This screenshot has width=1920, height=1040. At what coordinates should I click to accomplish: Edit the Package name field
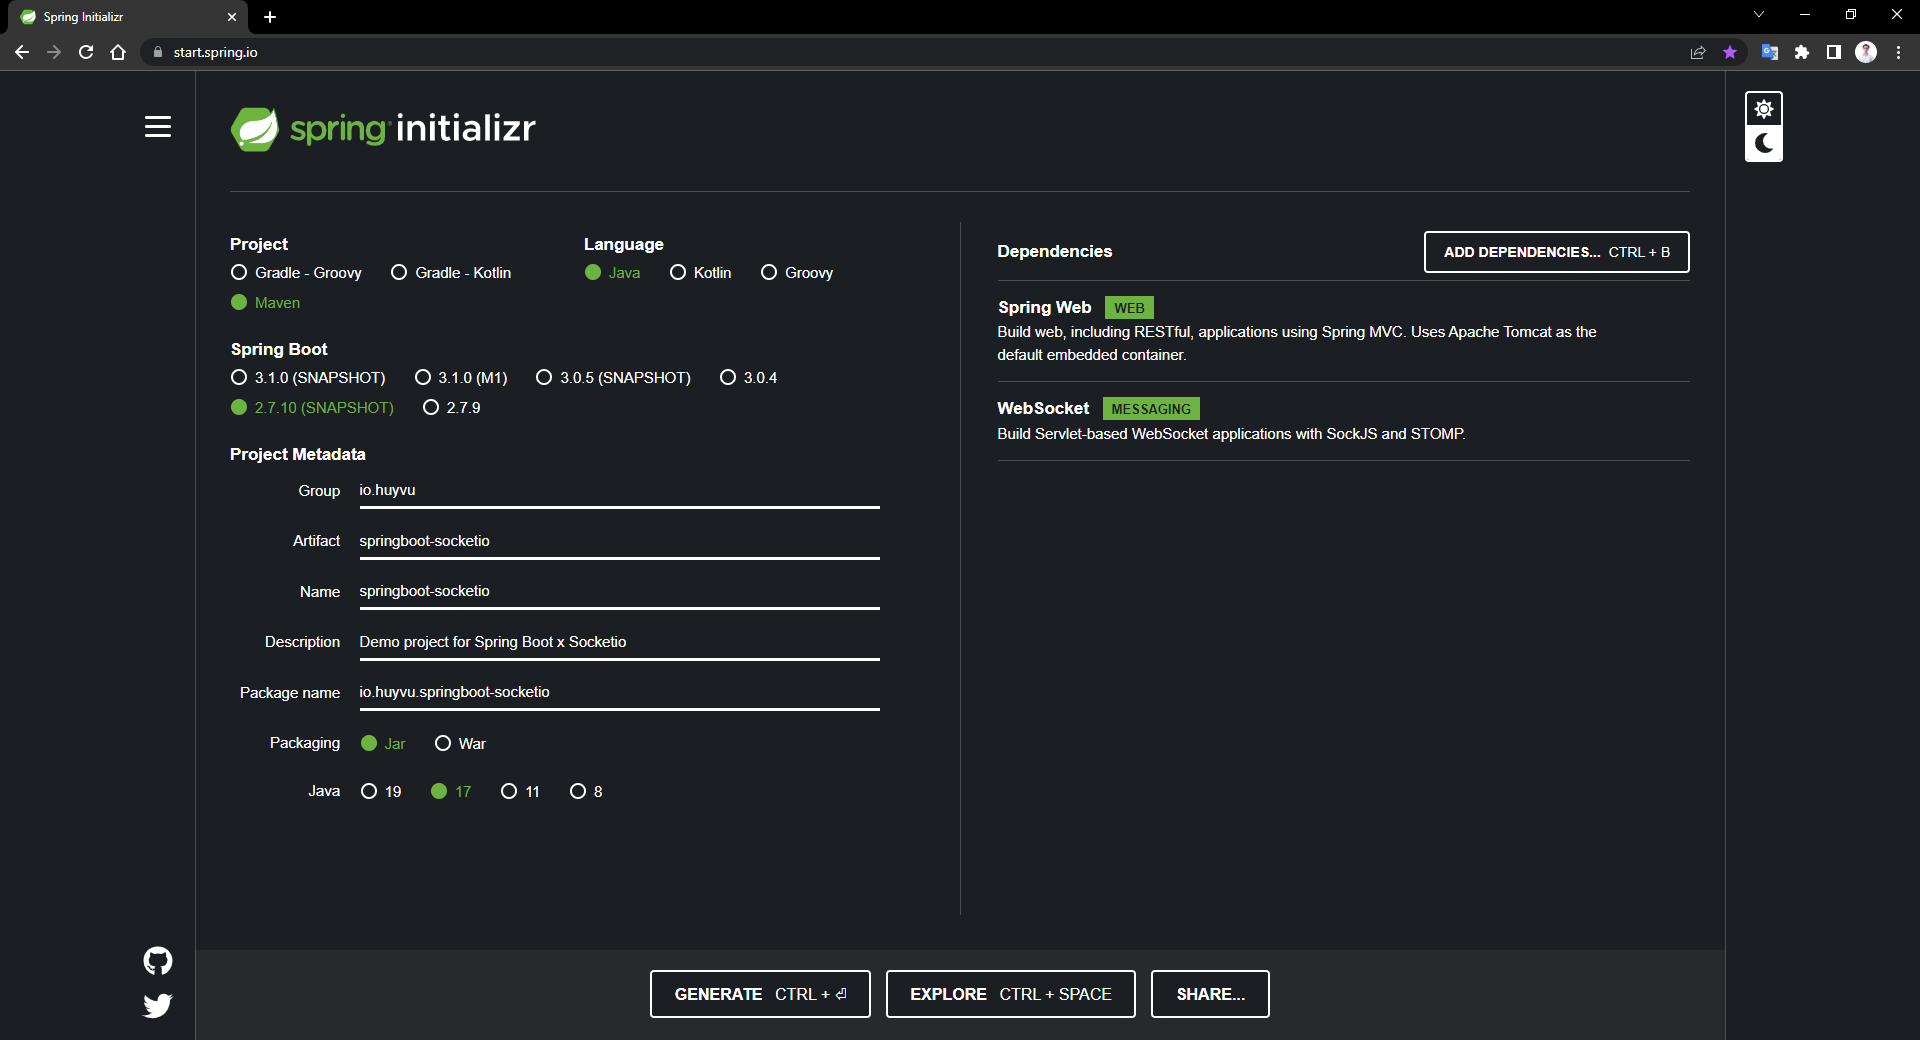point(619,692)
